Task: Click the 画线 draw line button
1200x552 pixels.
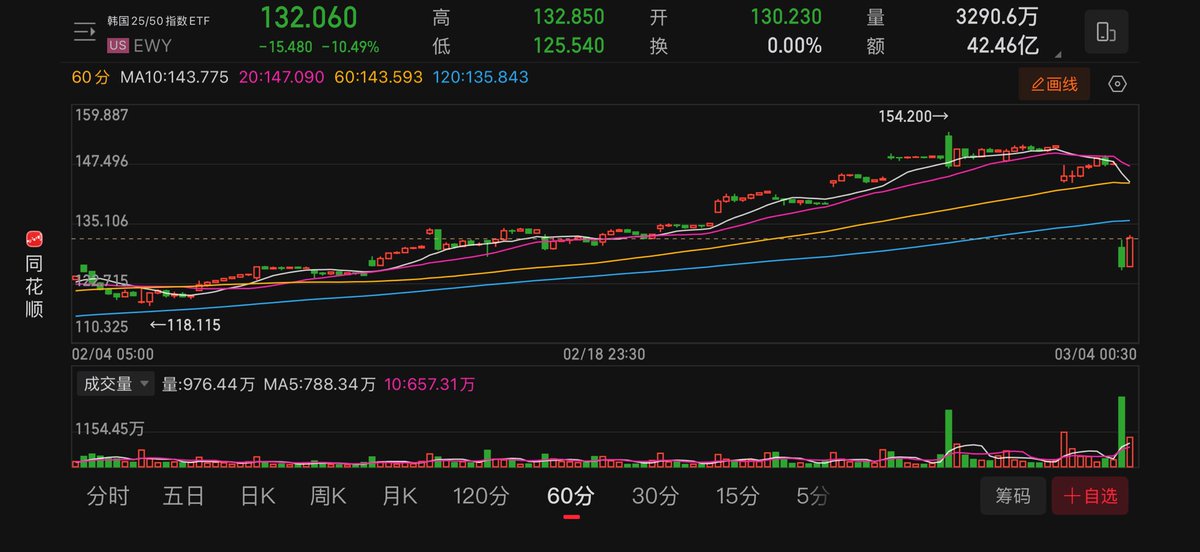Action: click(x=1054, y=84)
